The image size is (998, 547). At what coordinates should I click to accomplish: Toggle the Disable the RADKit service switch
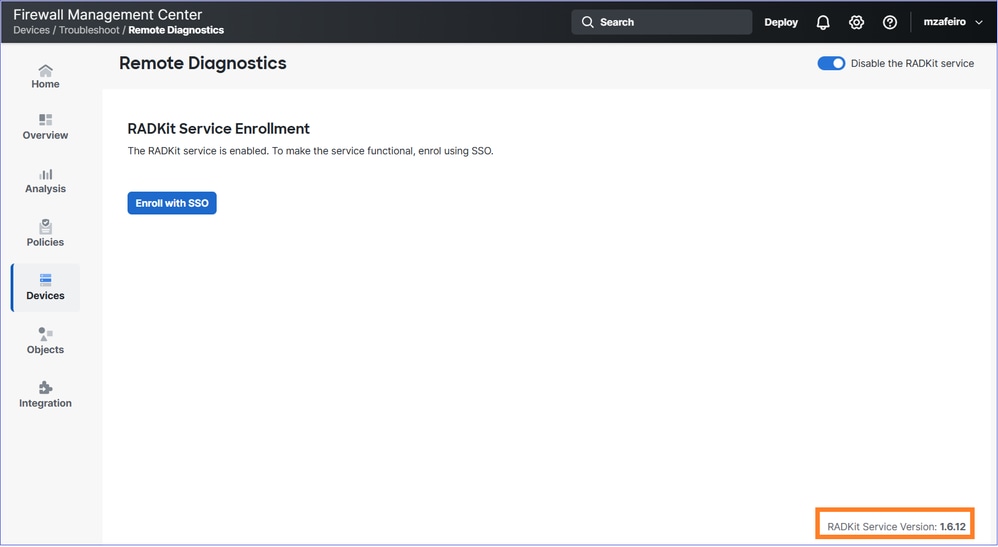[x=831, y=64]
